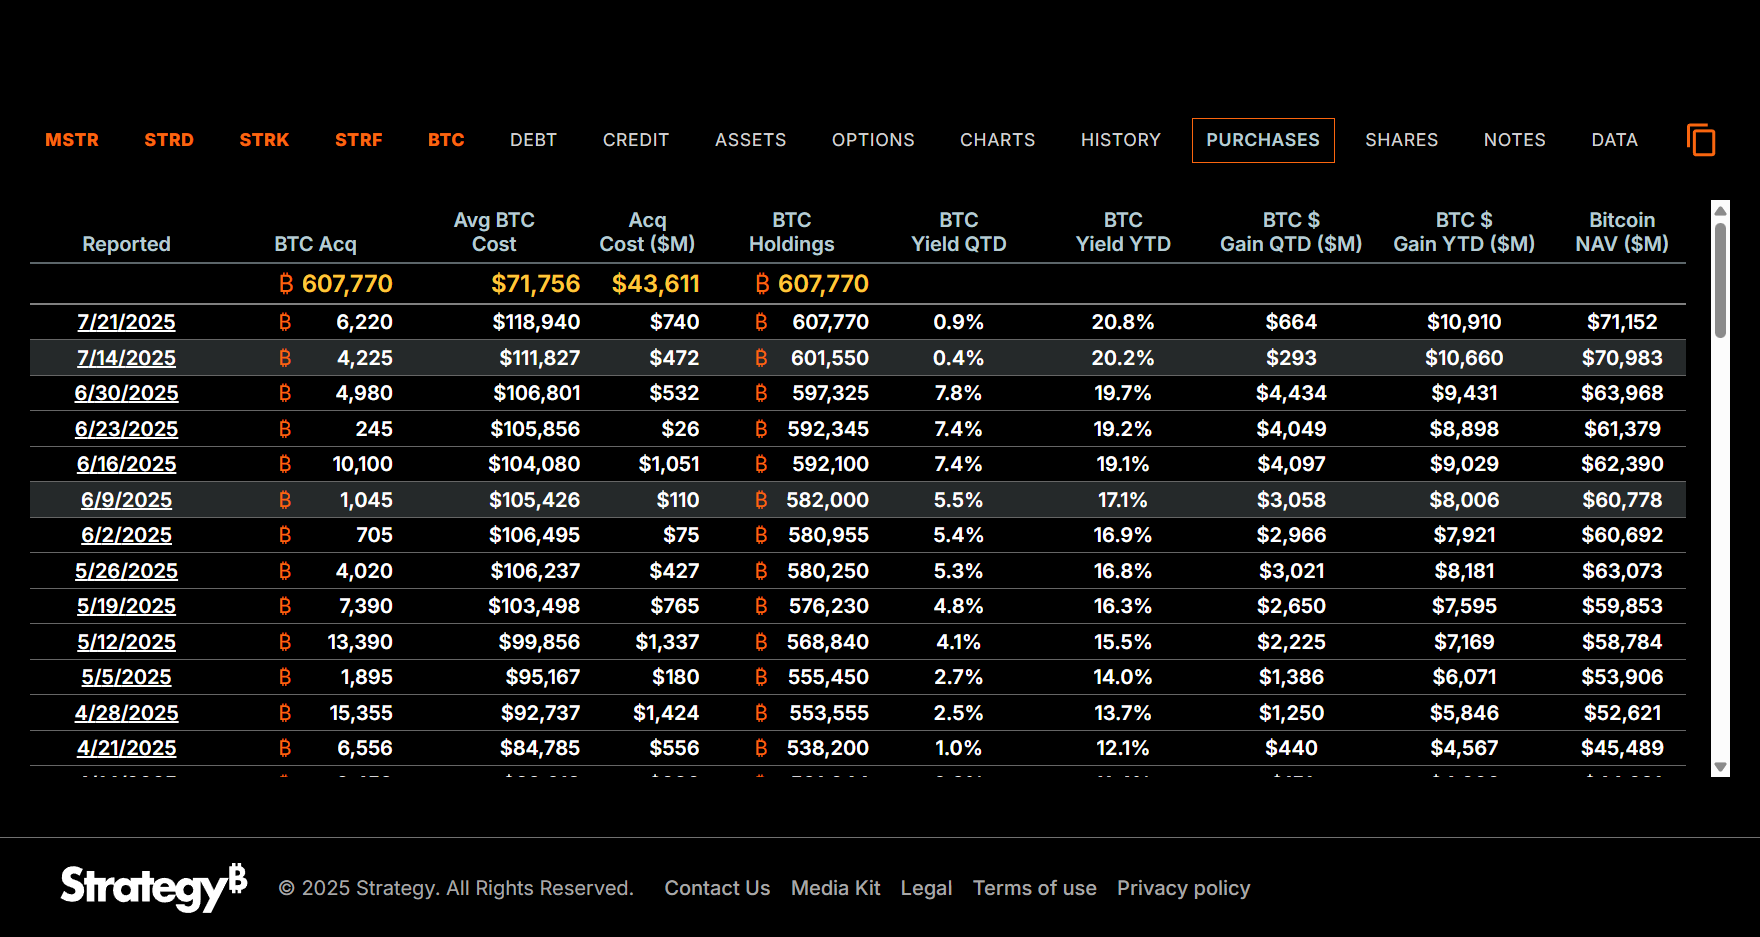1760x937 pixels.
Task: Click the 5/19/2025 date link
Action: pyautogui.click(x=126, y=606)
